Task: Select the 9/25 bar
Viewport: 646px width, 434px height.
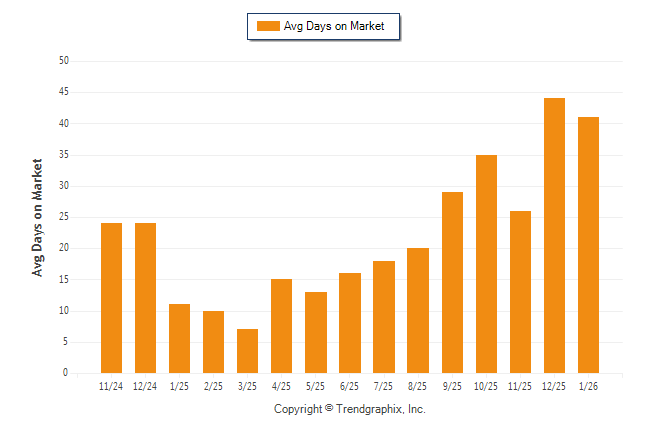Action: click(x=452, y=282)
